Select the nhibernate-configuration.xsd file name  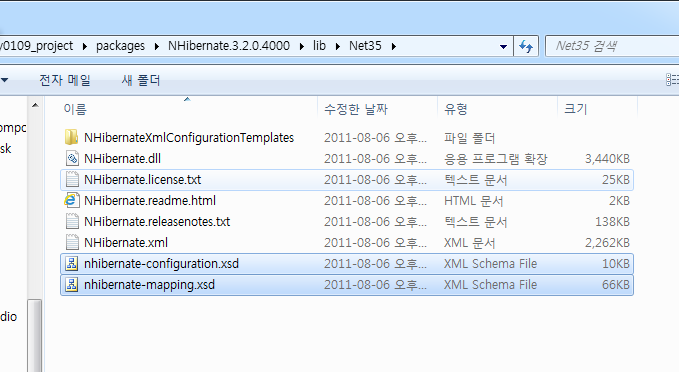click(x=162, y=263)
